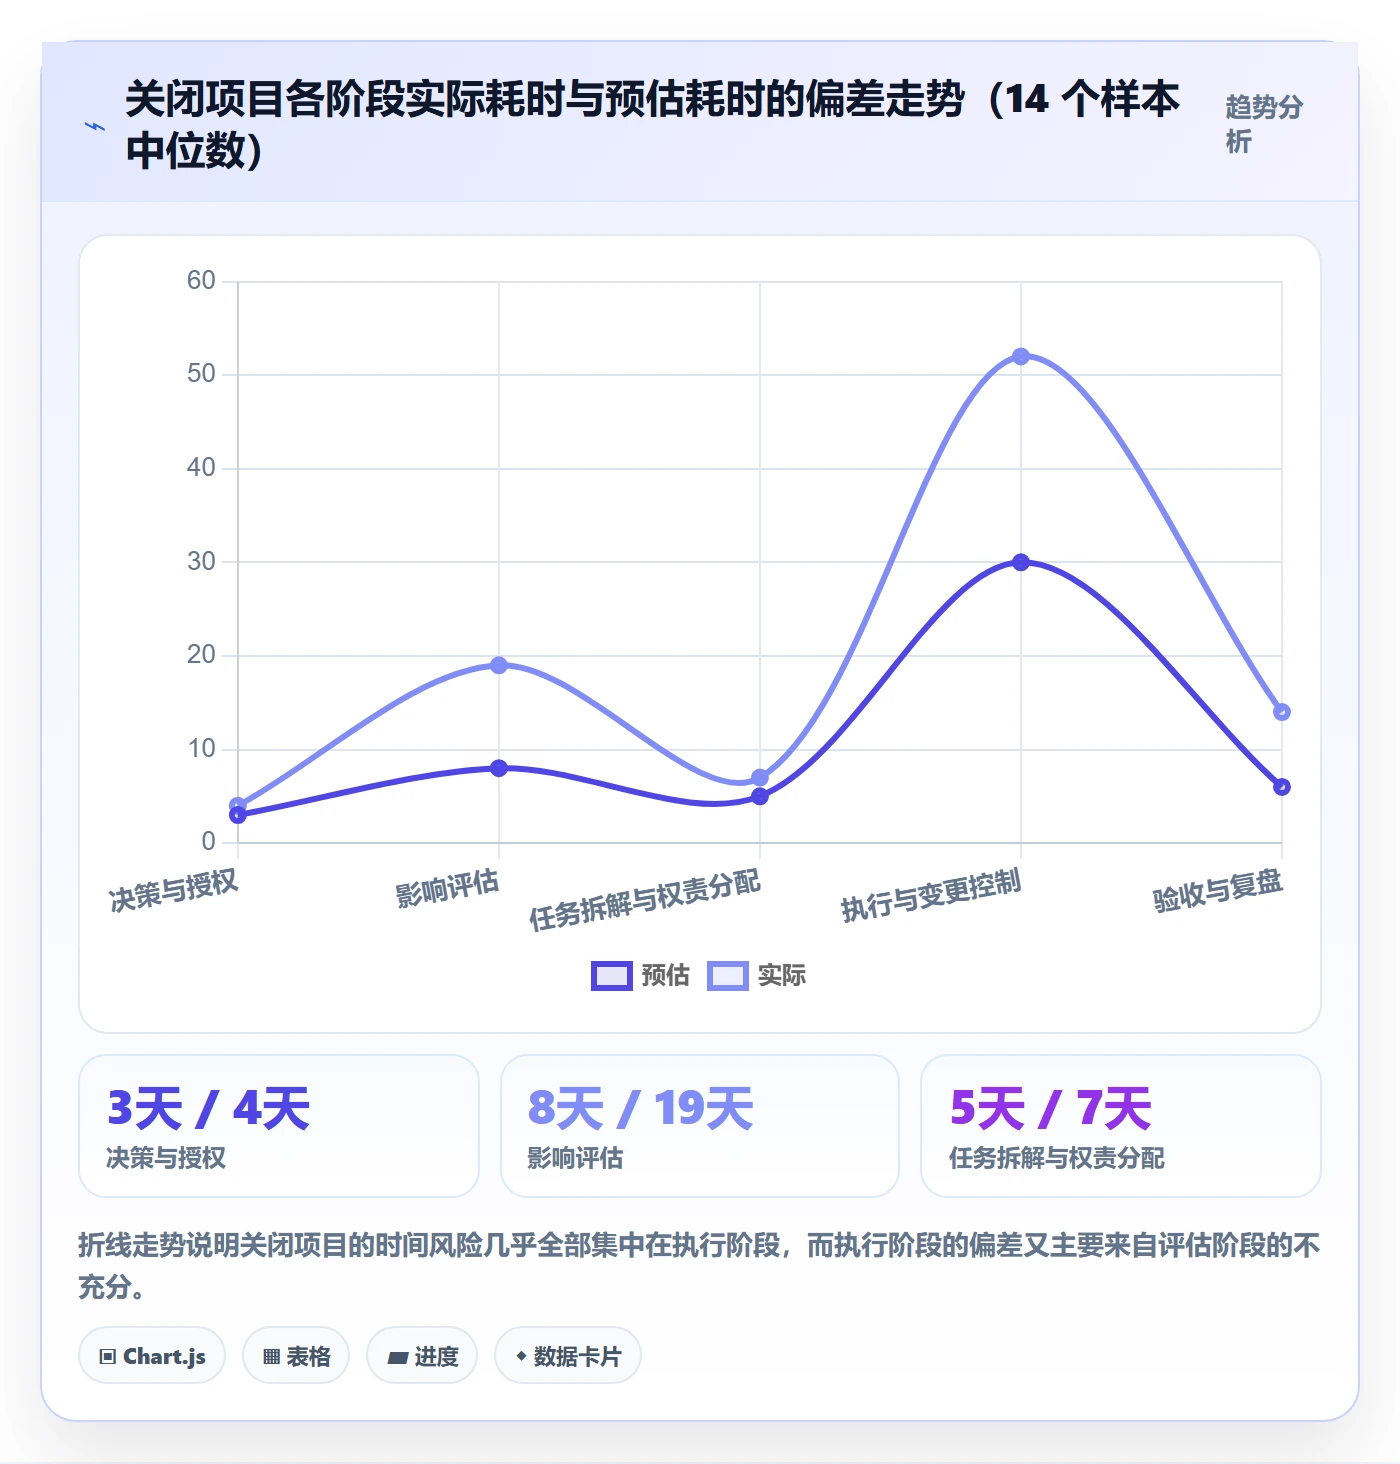This screenshot has width=1400, height=1464.
Task: Select the 8天 / 19天 影响评估 card
Action: coord(700,1126)
